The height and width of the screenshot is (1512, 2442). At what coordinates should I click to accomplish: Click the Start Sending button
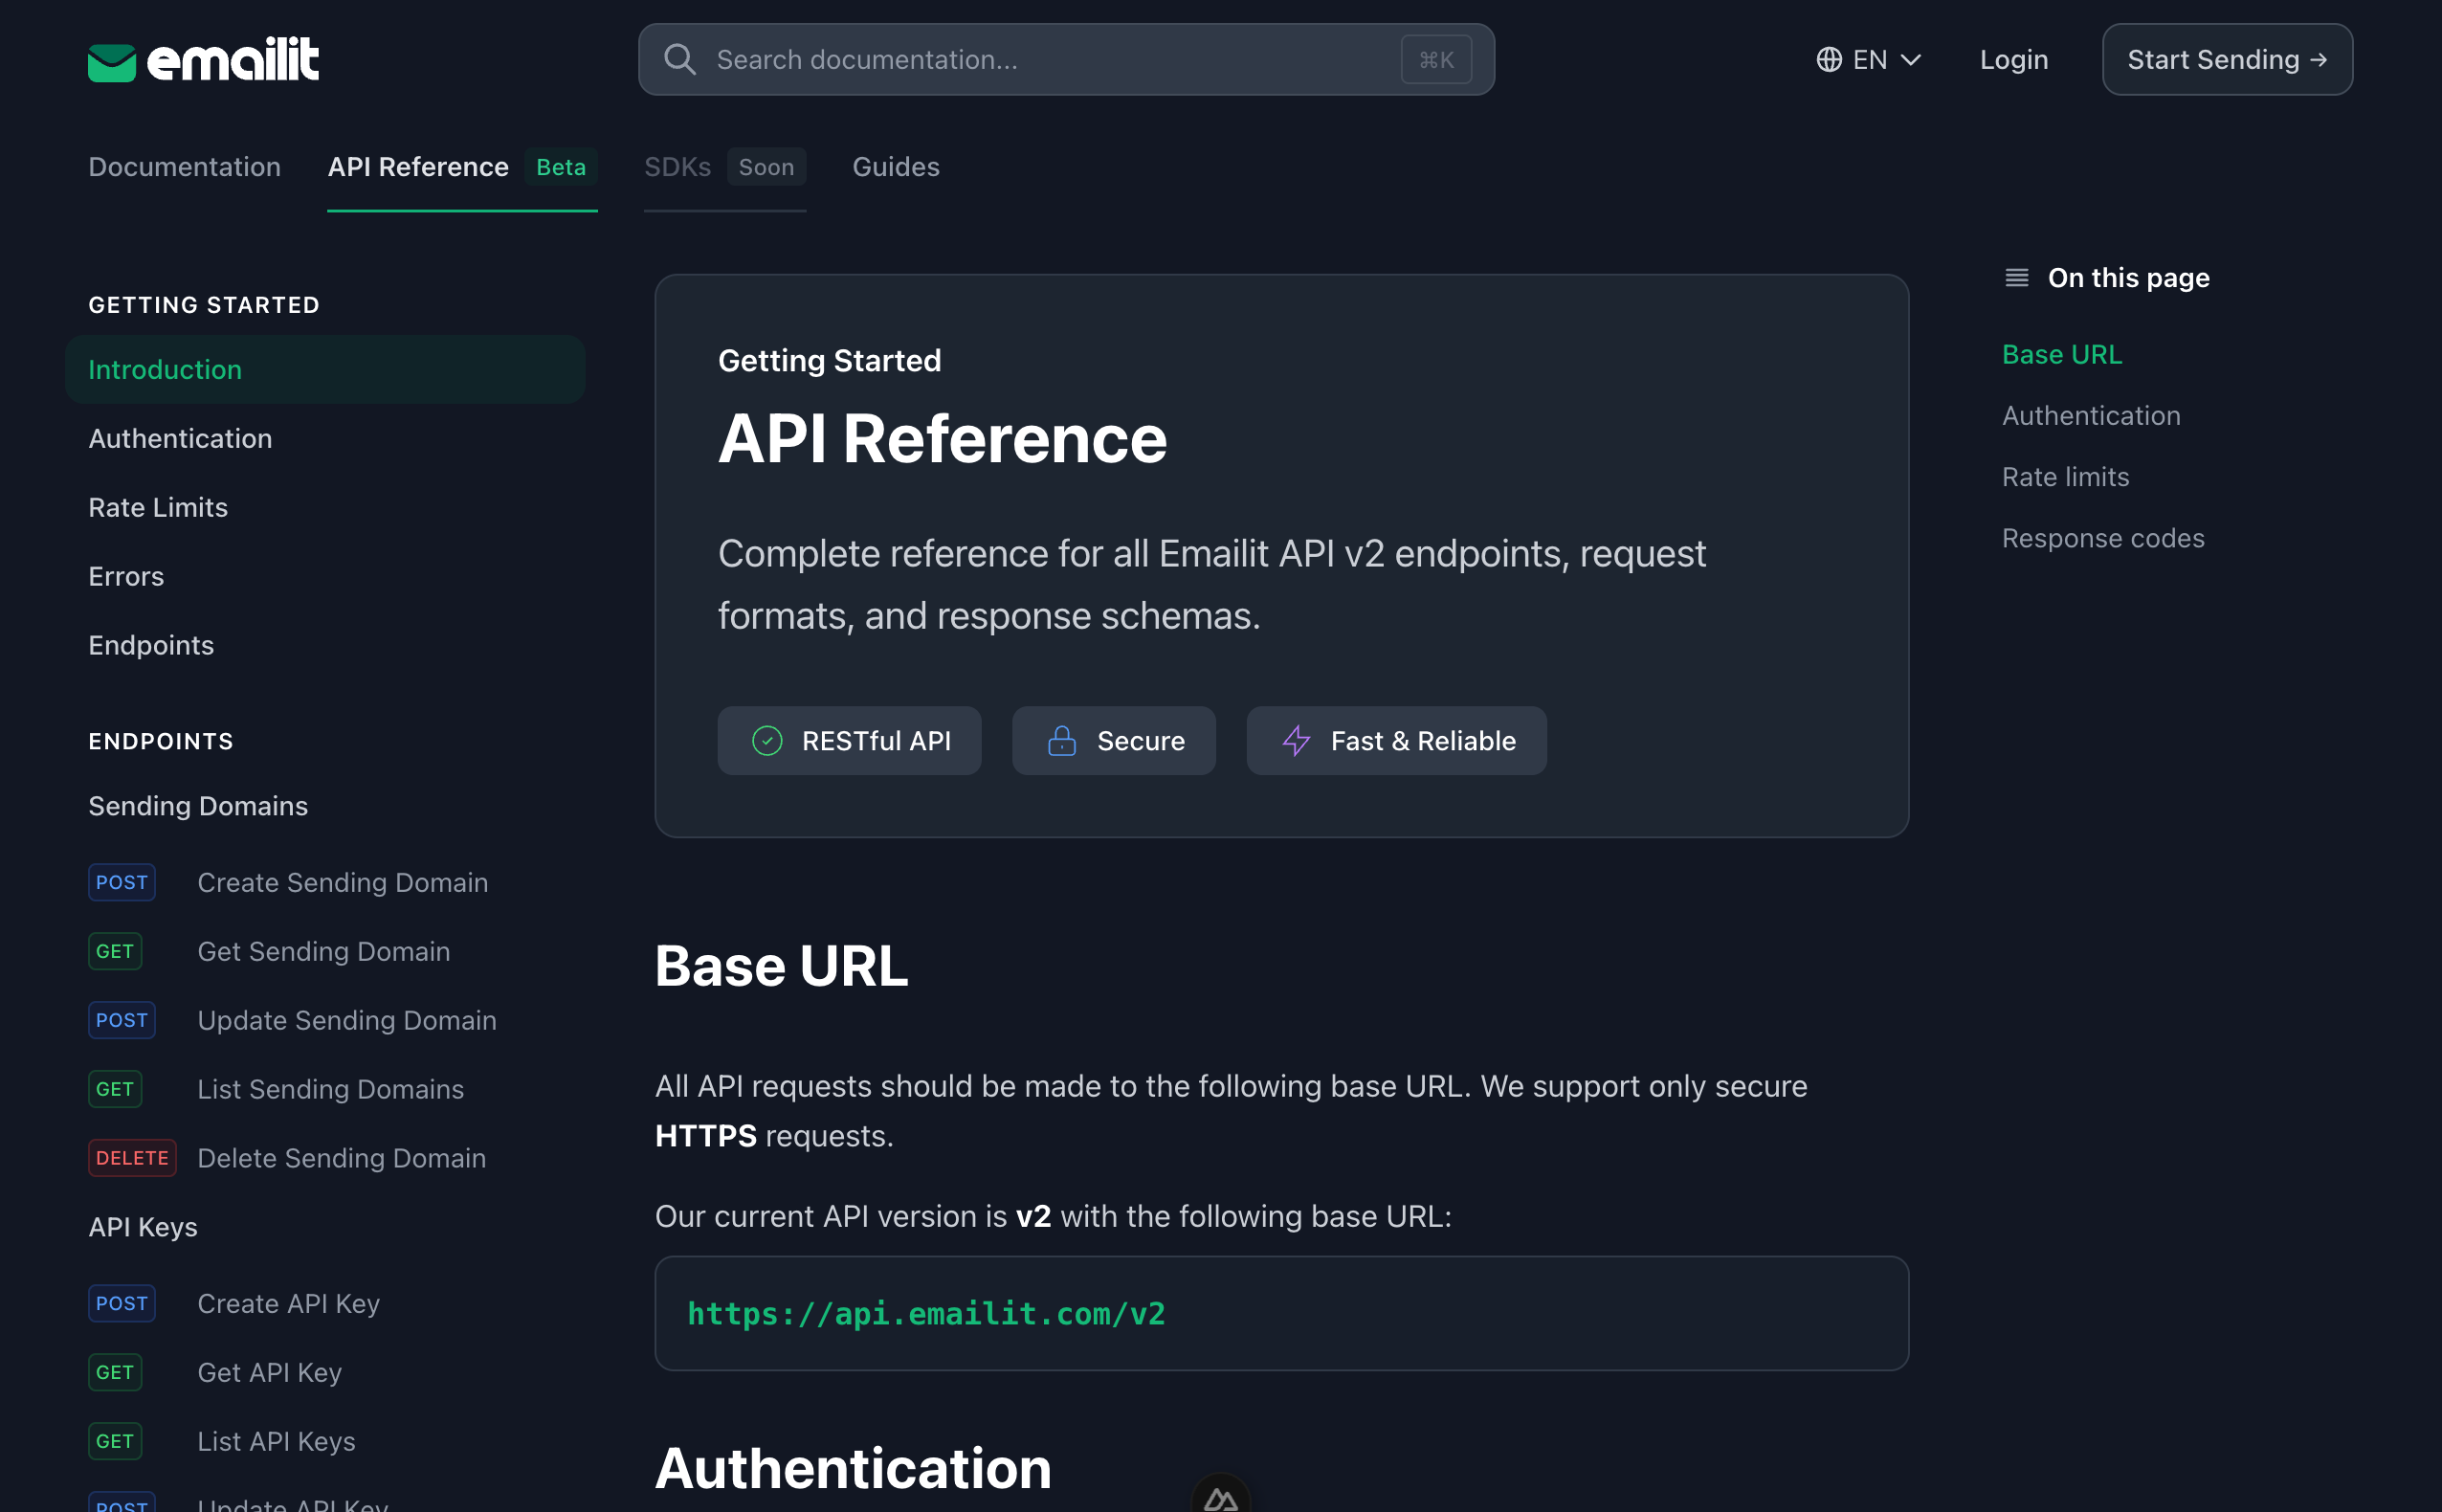(2227, 59)
